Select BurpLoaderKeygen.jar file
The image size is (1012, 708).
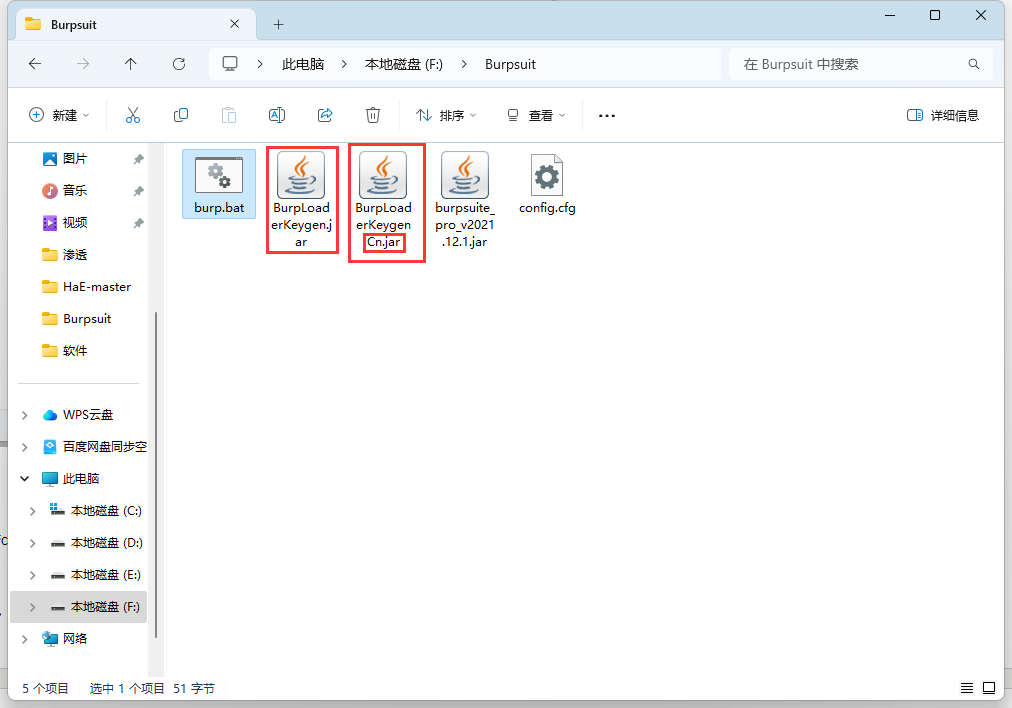301,199
